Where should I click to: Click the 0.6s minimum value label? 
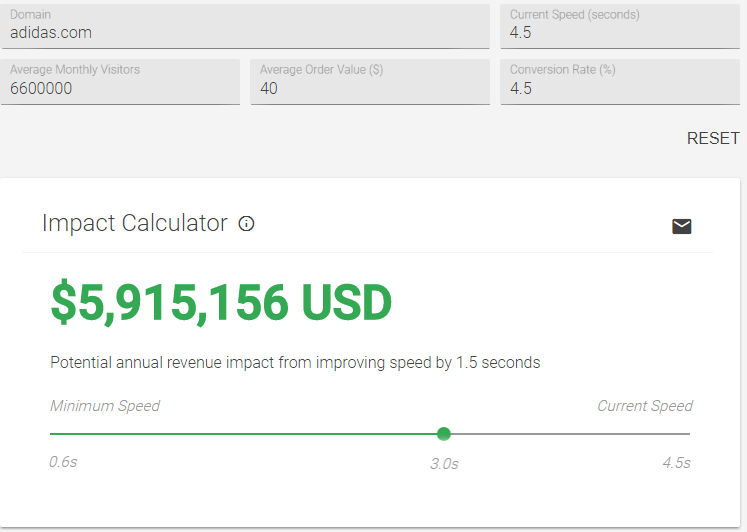coord(63,462)
